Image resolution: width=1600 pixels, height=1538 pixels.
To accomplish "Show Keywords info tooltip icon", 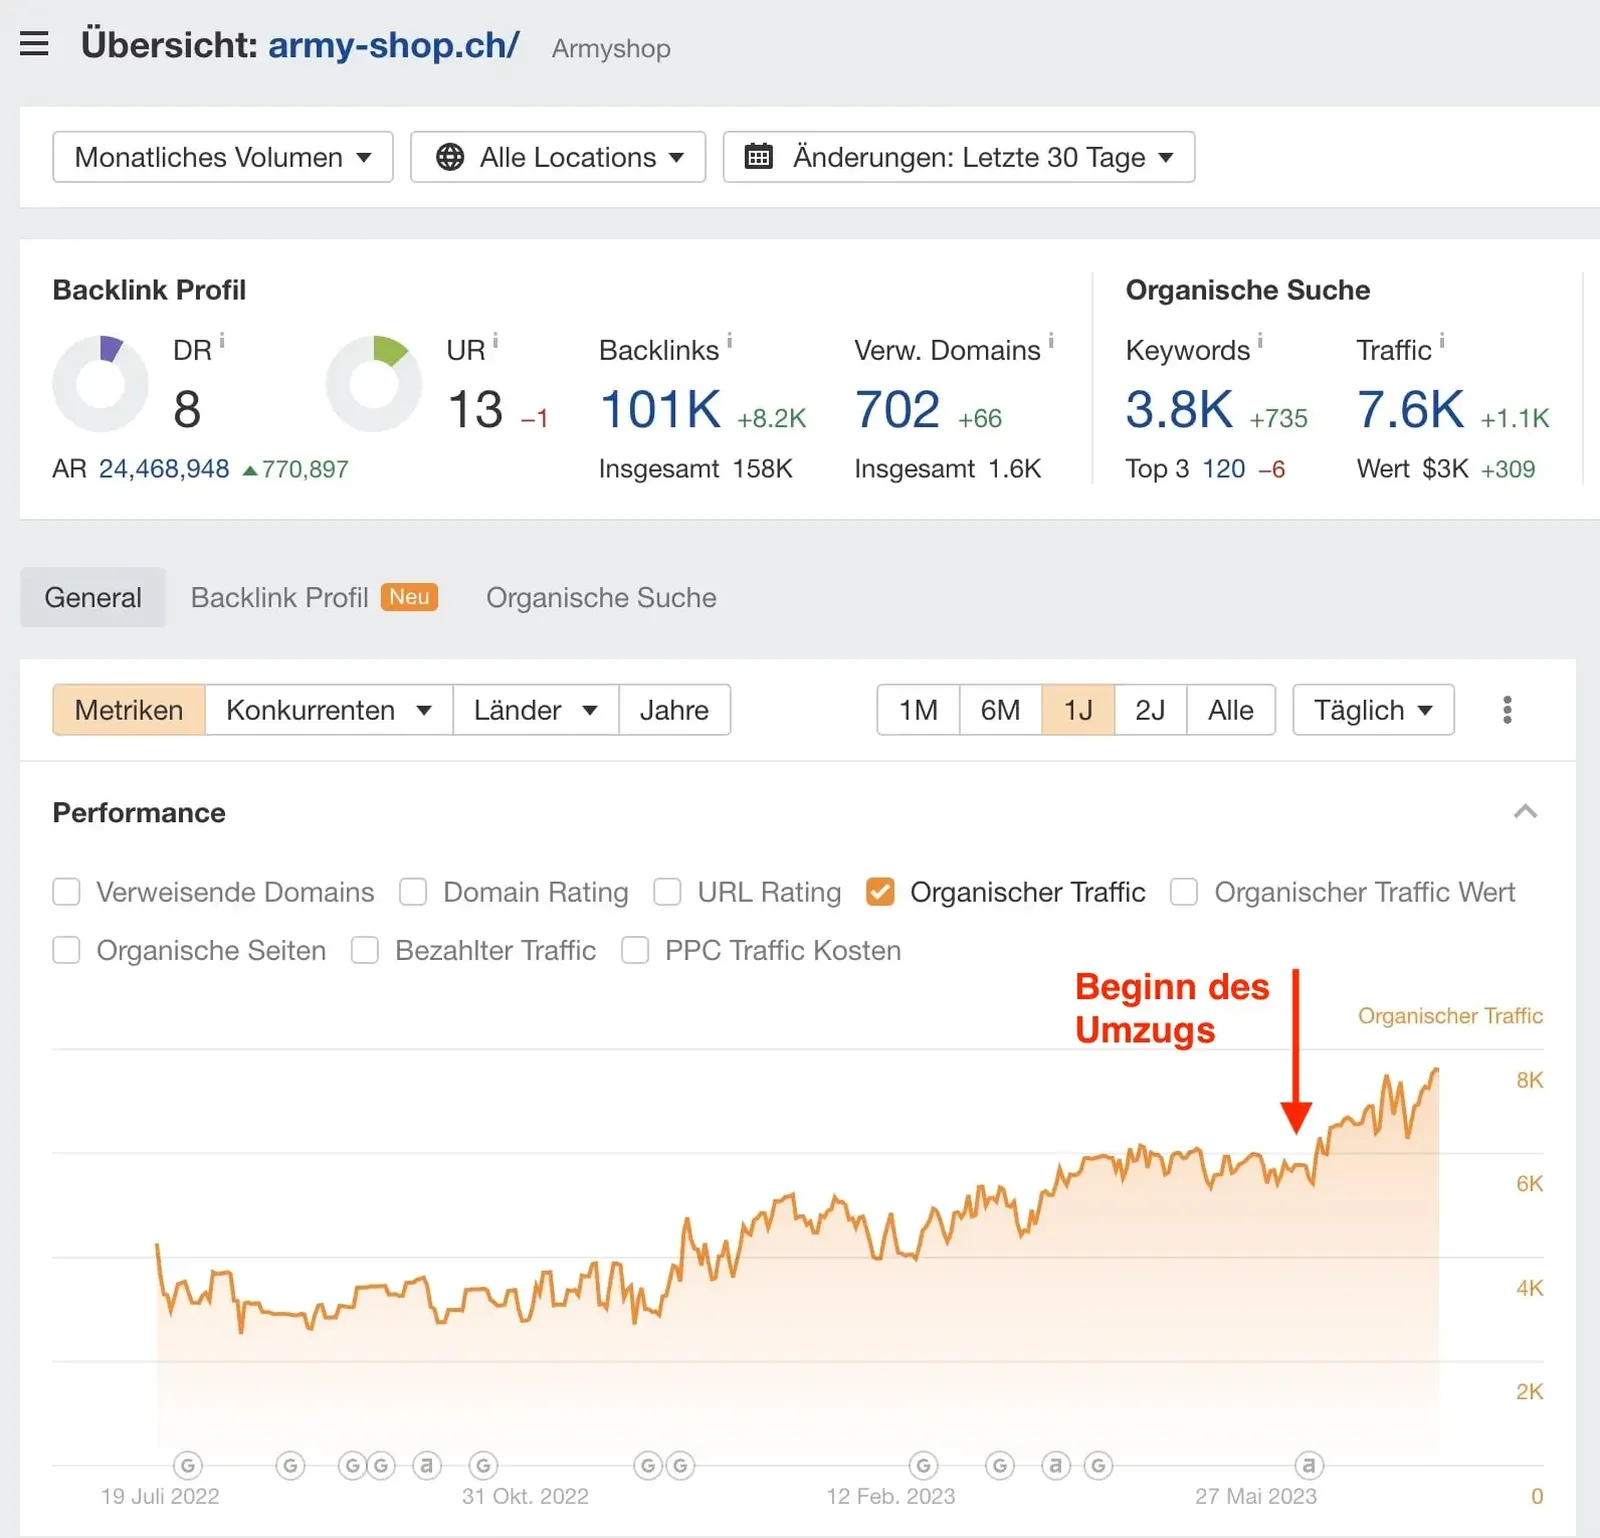I will pos(1260,342).
